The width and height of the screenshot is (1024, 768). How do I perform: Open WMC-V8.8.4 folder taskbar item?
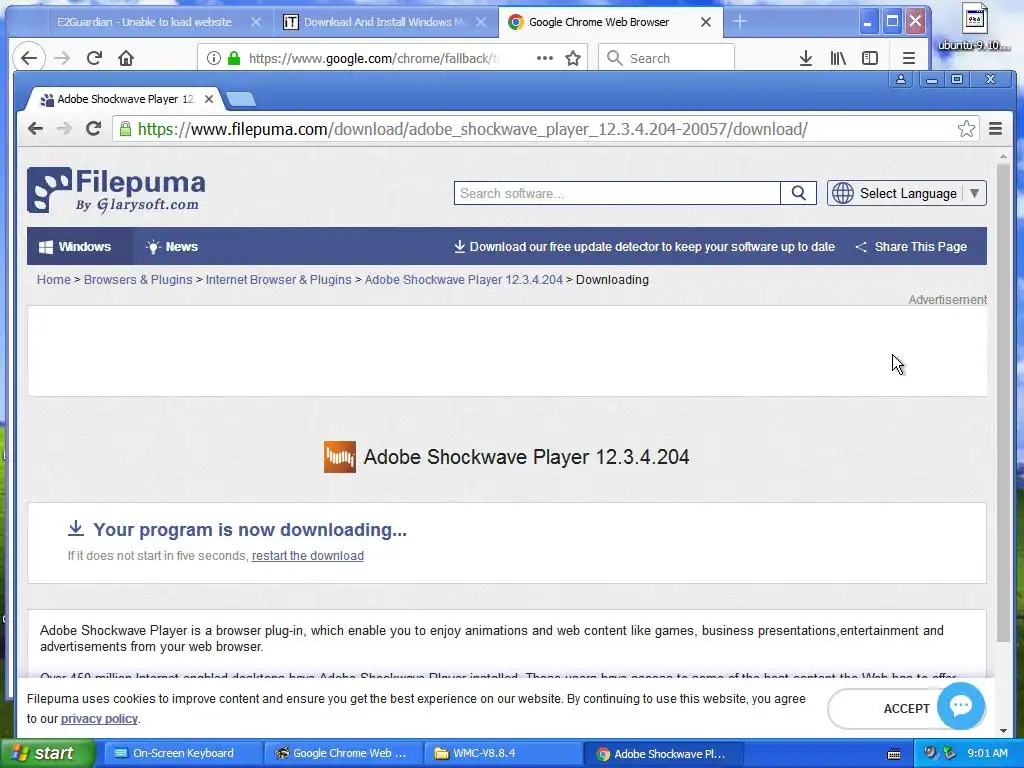(x=502, y=753)
